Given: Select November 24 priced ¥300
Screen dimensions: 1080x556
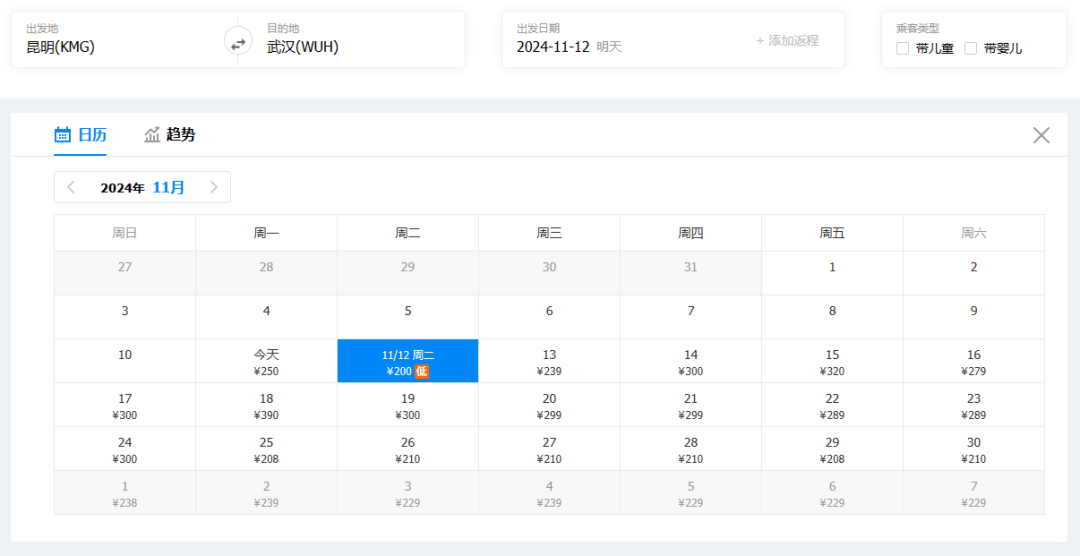Looking at the screenshot, I should (125, 449).
